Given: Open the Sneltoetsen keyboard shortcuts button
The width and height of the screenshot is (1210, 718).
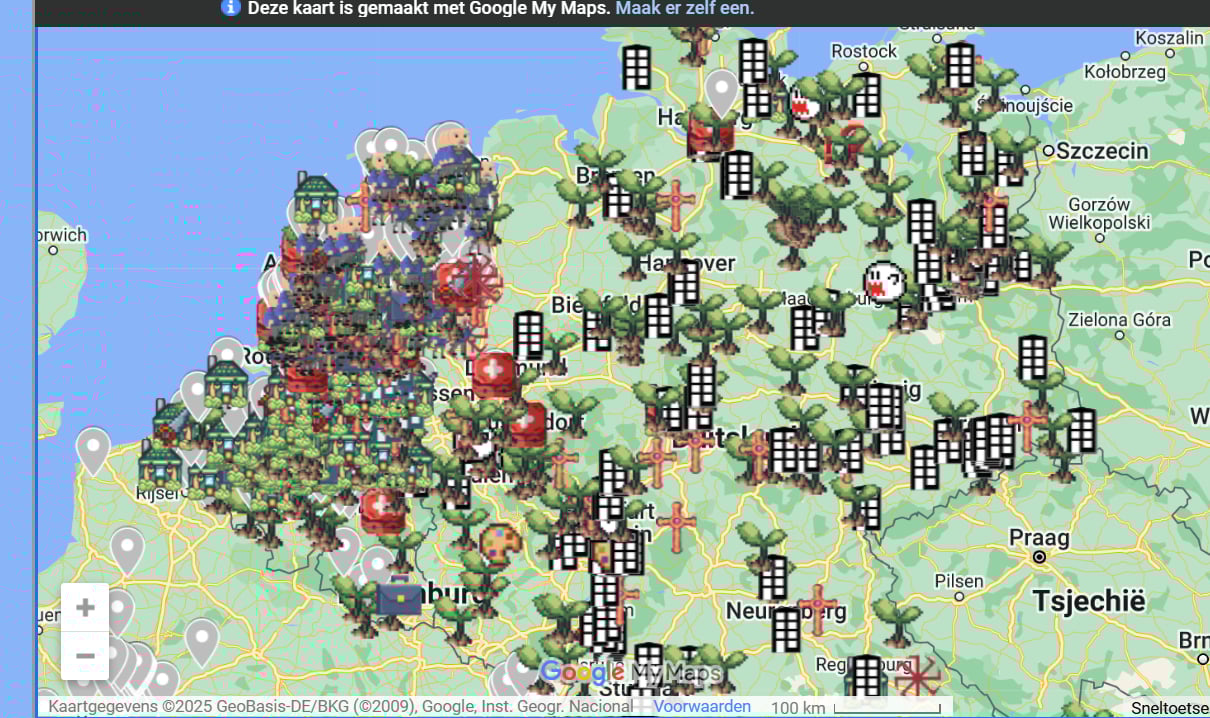Looking at the screenshot, I should [x=1170, y=708].
